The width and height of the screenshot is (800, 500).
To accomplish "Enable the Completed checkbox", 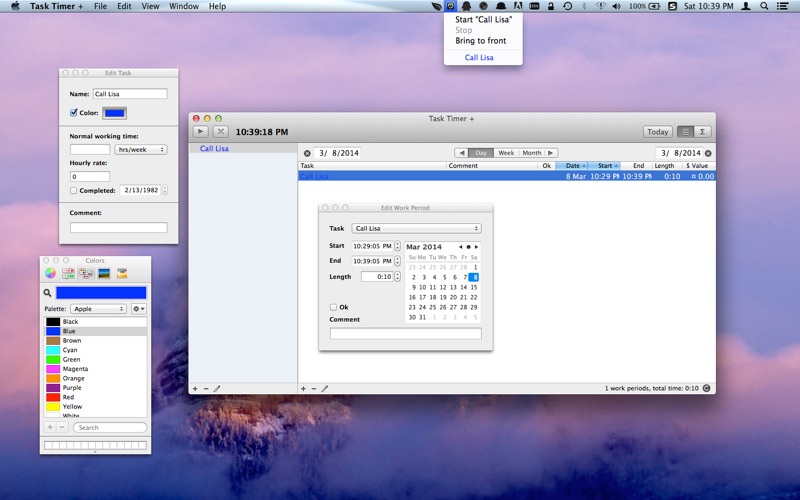I will click(73, 190).
